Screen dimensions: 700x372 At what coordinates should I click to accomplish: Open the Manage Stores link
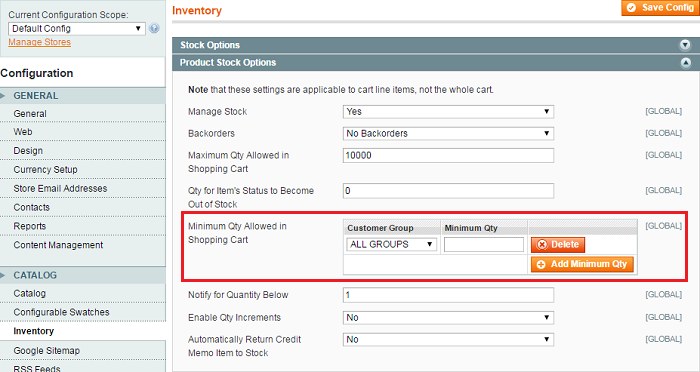click(x=39, y=42)
